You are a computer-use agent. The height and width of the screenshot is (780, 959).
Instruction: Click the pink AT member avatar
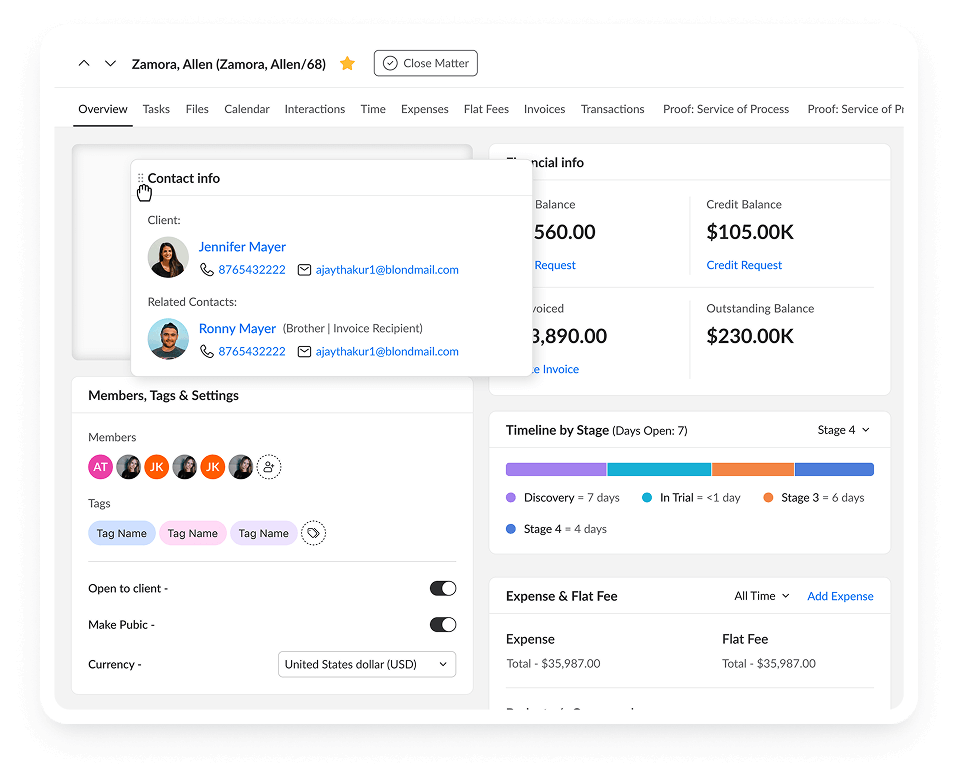(100, 466)
